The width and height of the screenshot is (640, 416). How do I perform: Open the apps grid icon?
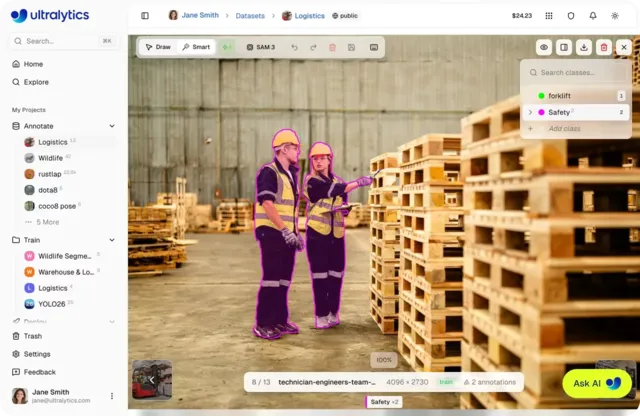click(x=549, y=16)
